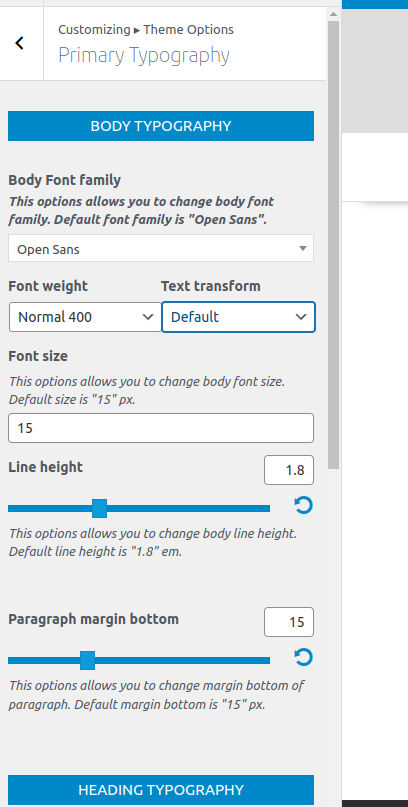Click the Font size label text
408x807 pixels.
click(38, 356)
